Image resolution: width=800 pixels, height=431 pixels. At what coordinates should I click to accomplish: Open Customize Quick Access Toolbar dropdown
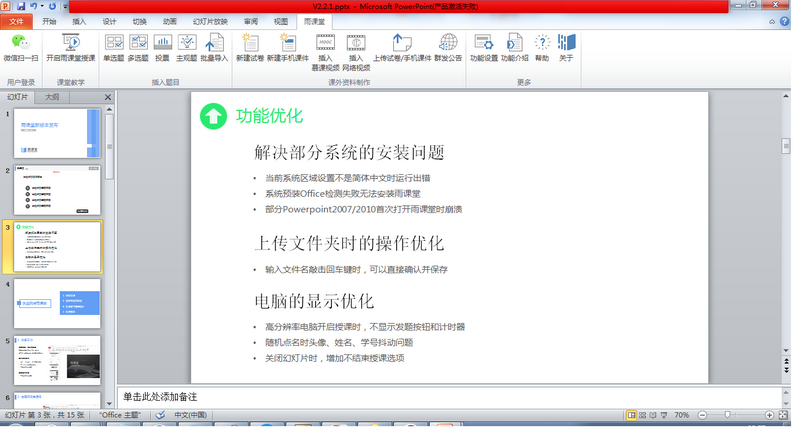pyautogui.click(x=65, y=6)
